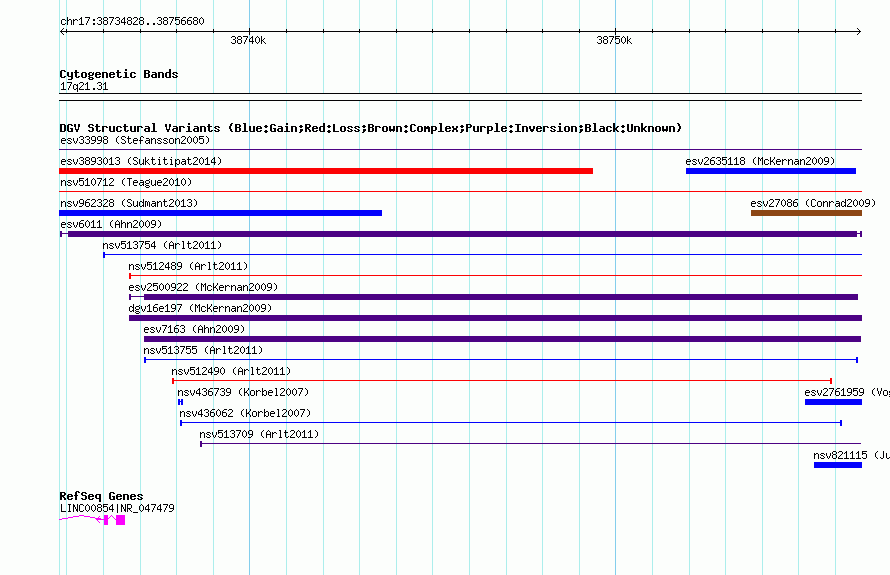890x575 pixels.
Task: Open the nsv510712 (Teague2010) label
Action: [126, 182]
